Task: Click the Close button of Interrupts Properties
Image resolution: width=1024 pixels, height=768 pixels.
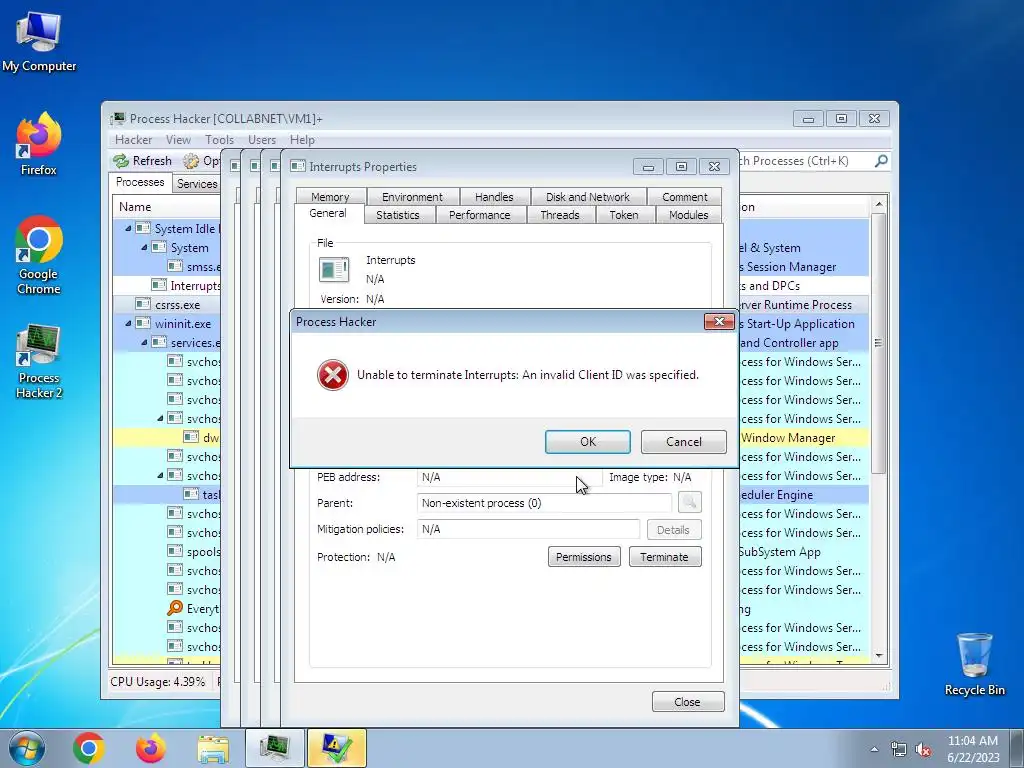Action: pos(688,701)
